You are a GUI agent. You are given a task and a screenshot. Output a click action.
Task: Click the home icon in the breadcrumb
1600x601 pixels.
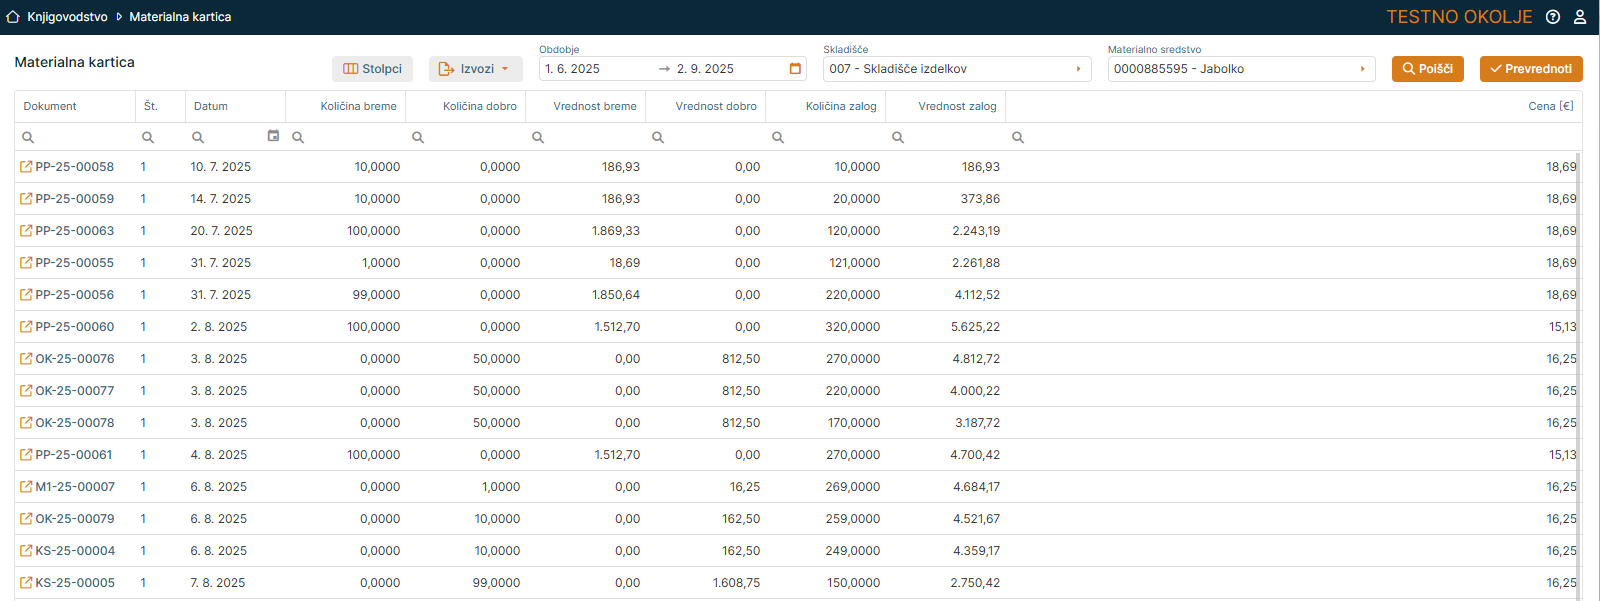(13, 17)
